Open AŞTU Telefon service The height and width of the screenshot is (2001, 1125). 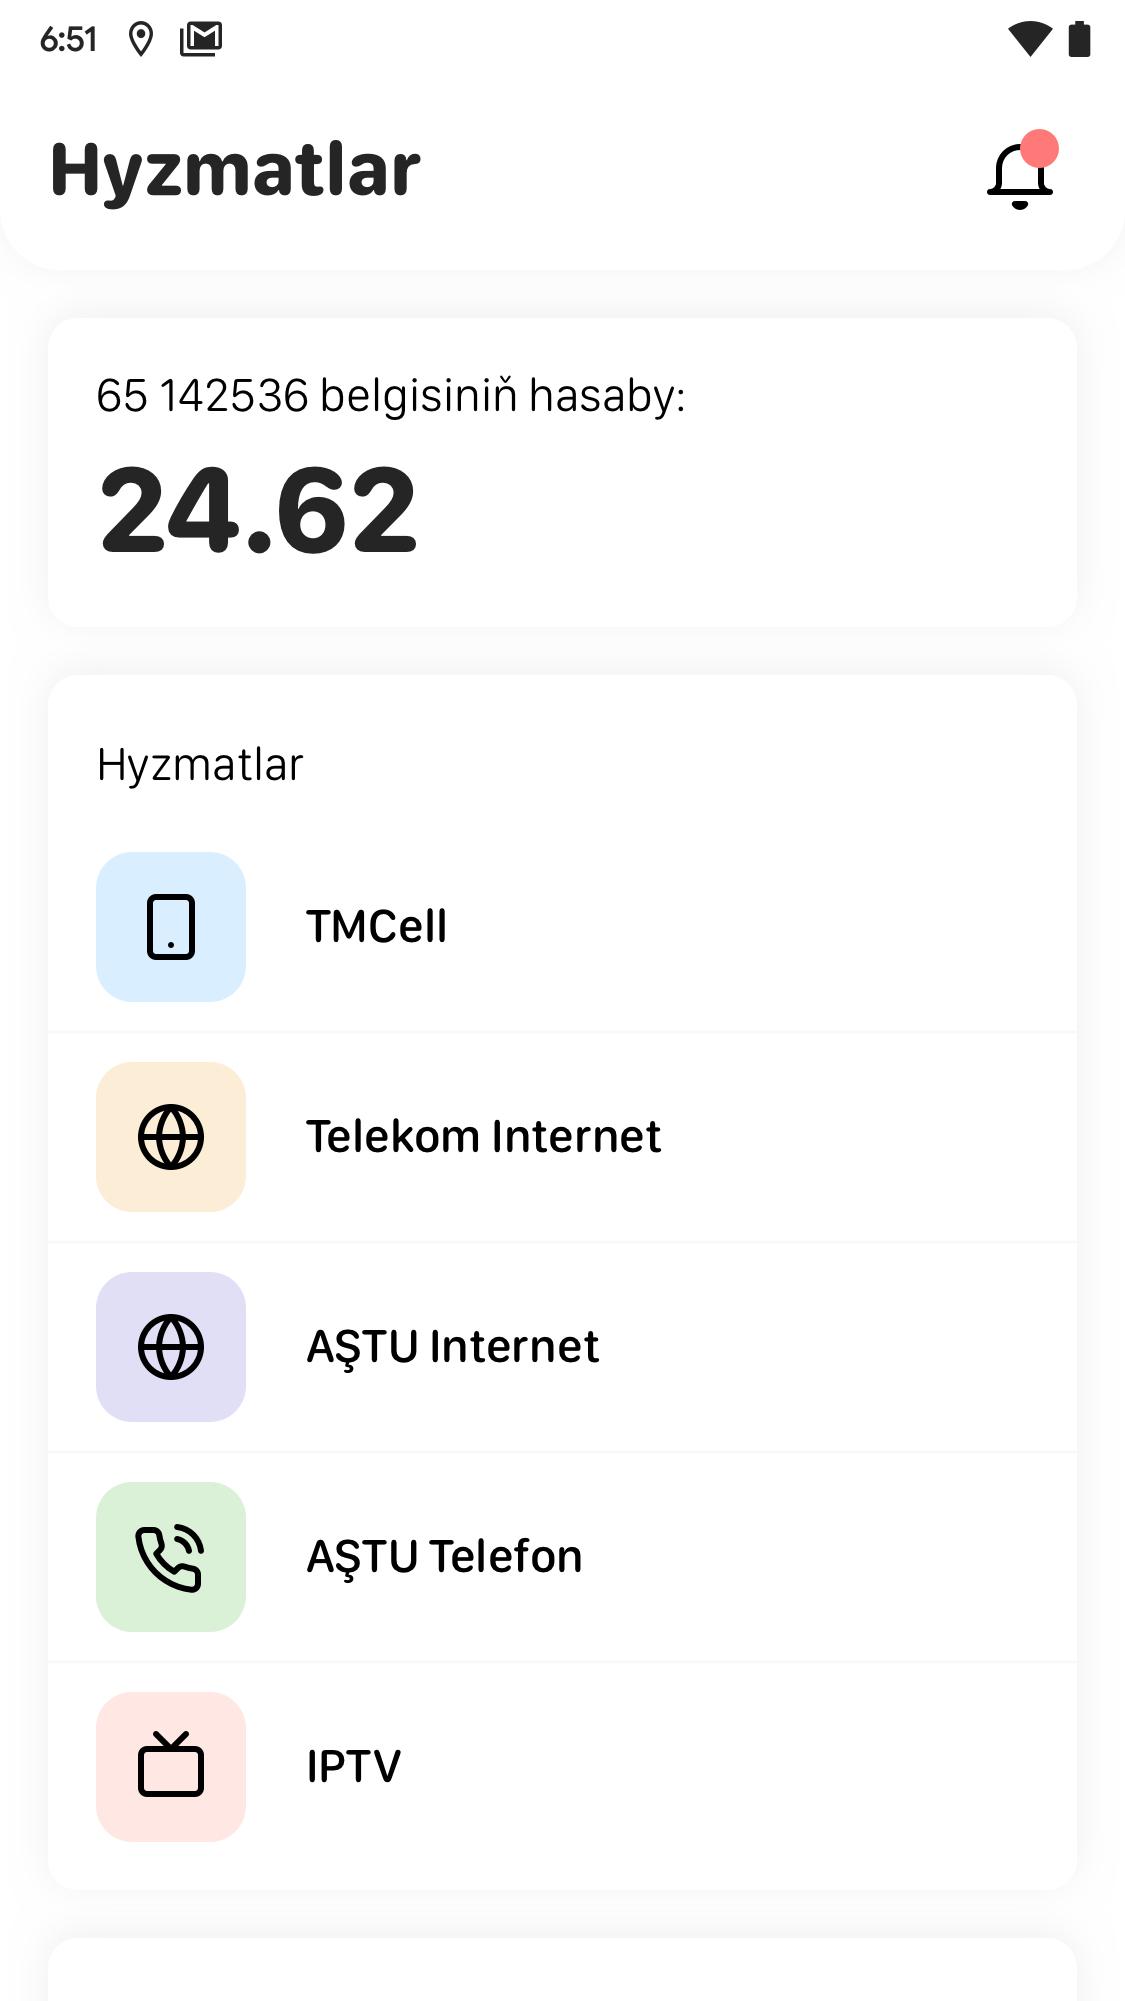(x=444, y=1557)
